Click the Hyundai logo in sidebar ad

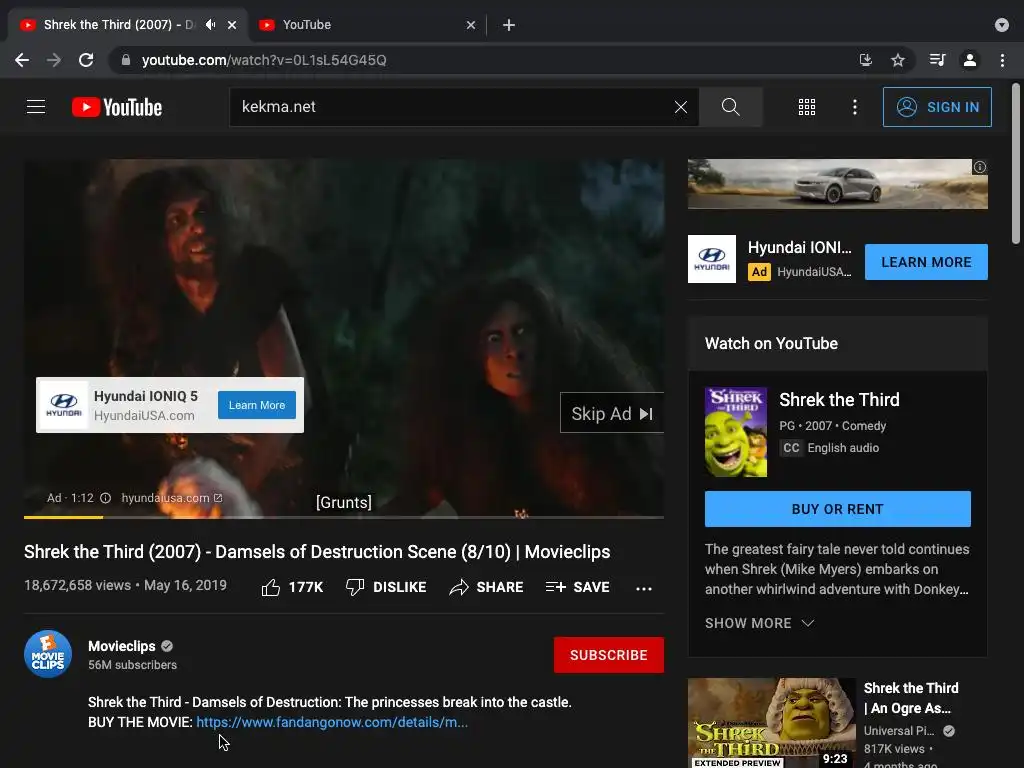pyautogui.click(x=712, y=259)
